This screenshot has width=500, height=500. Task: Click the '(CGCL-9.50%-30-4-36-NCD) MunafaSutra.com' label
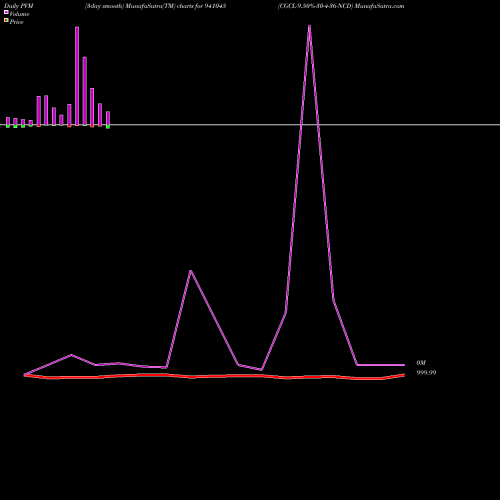[341, 6]
